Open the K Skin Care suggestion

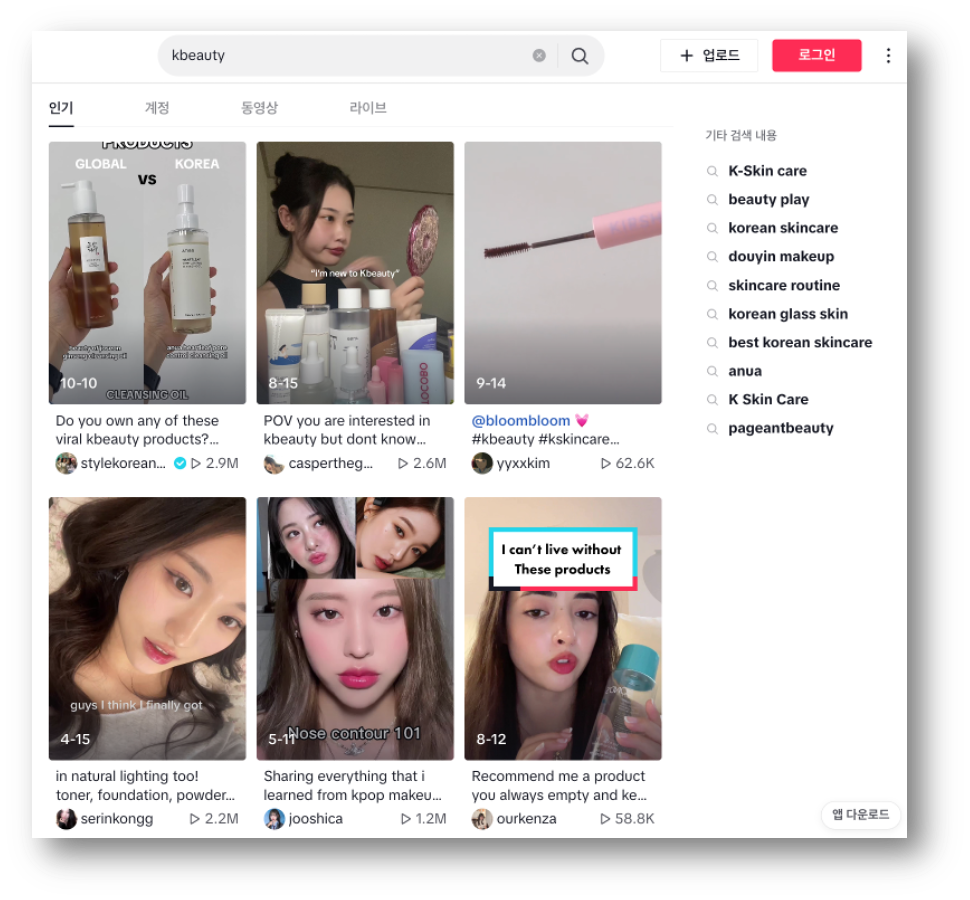click(x=768, y=399)
